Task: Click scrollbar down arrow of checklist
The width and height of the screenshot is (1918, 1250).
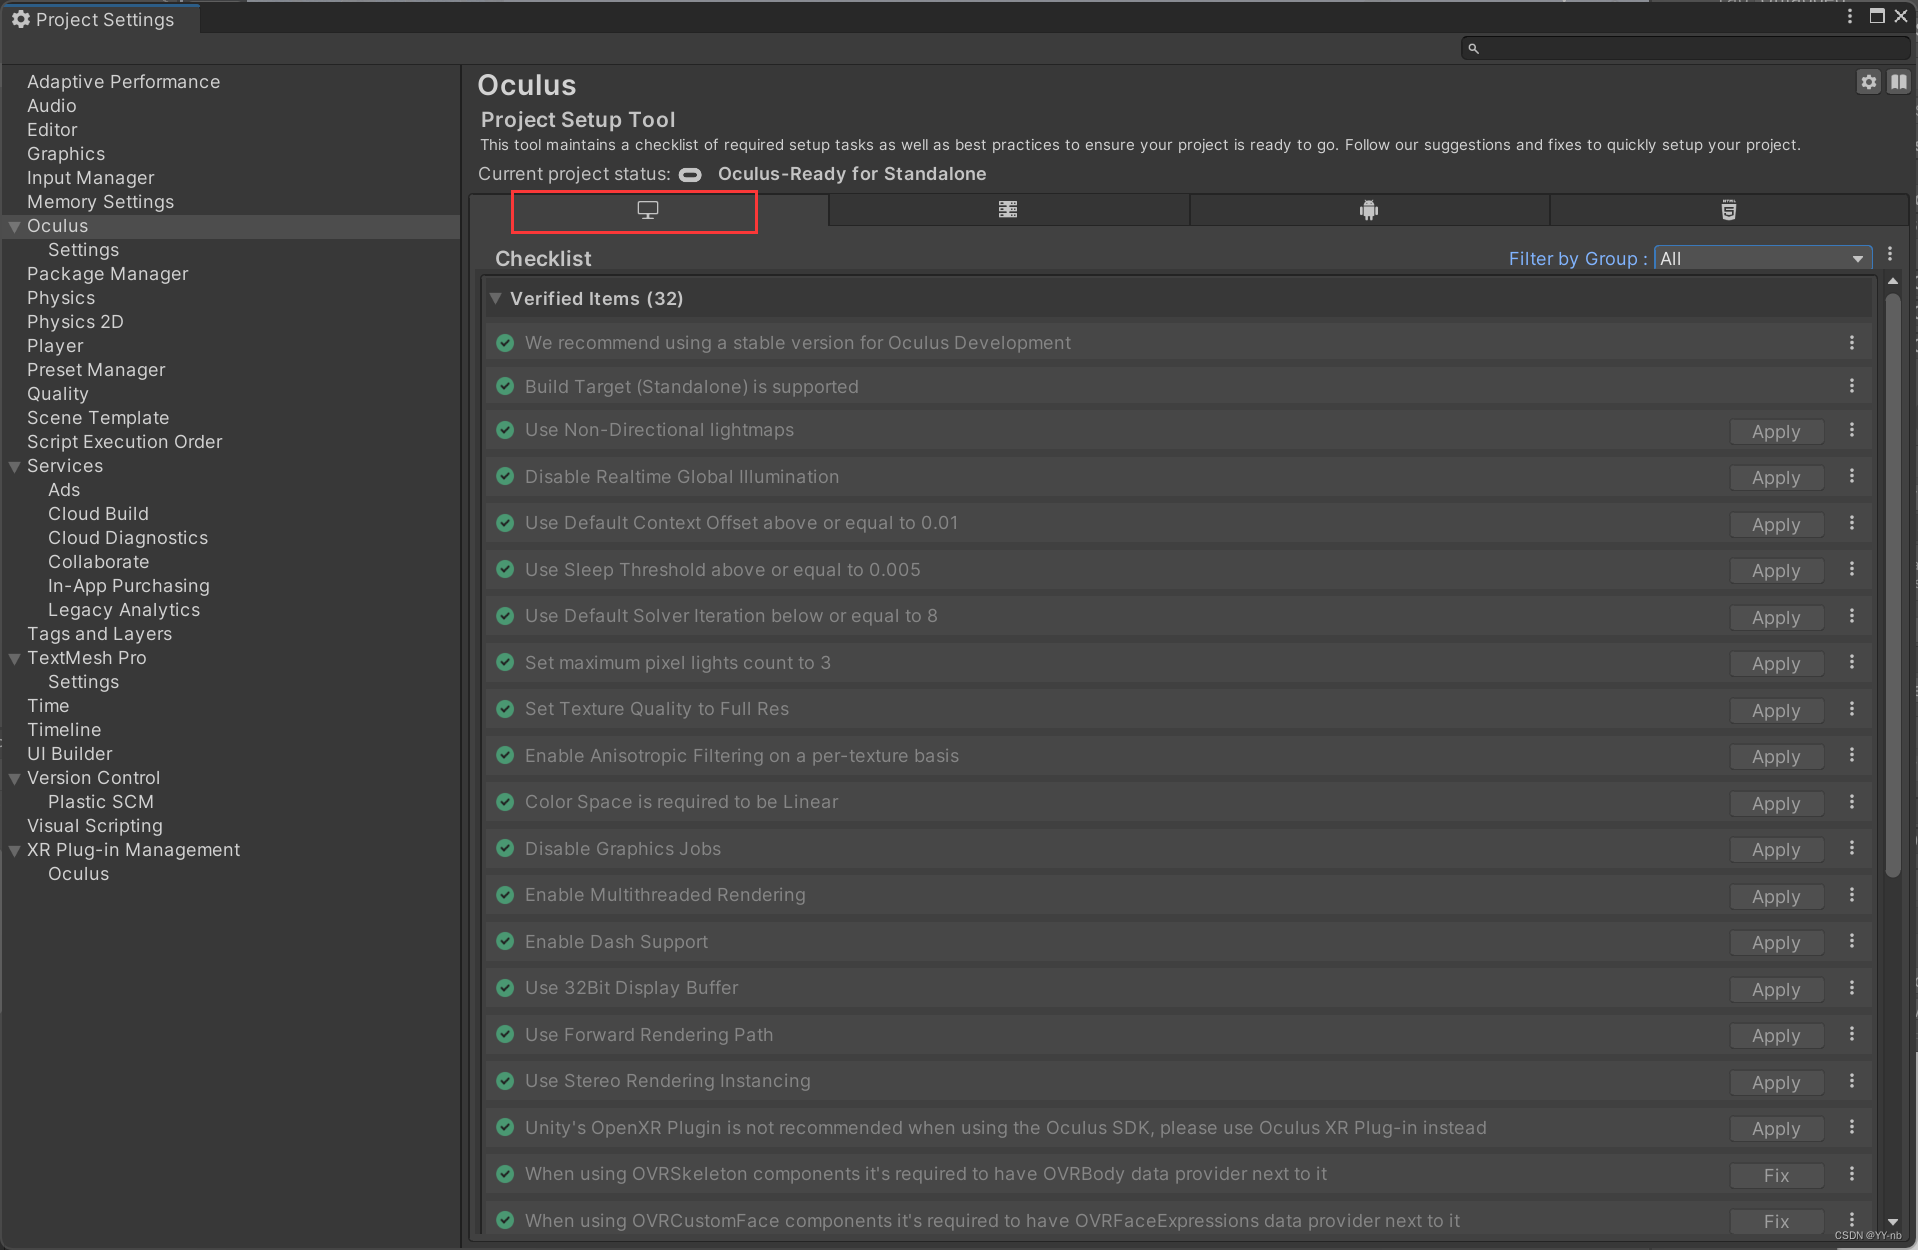Action: click(x=1892, y=1222)
